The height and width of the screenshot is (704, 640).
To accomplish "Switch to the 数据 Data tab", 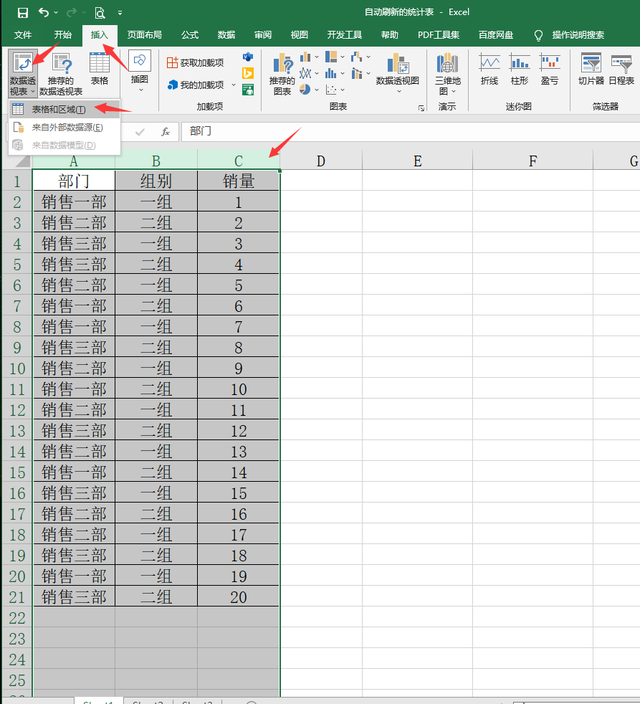I will click(226, 35).
